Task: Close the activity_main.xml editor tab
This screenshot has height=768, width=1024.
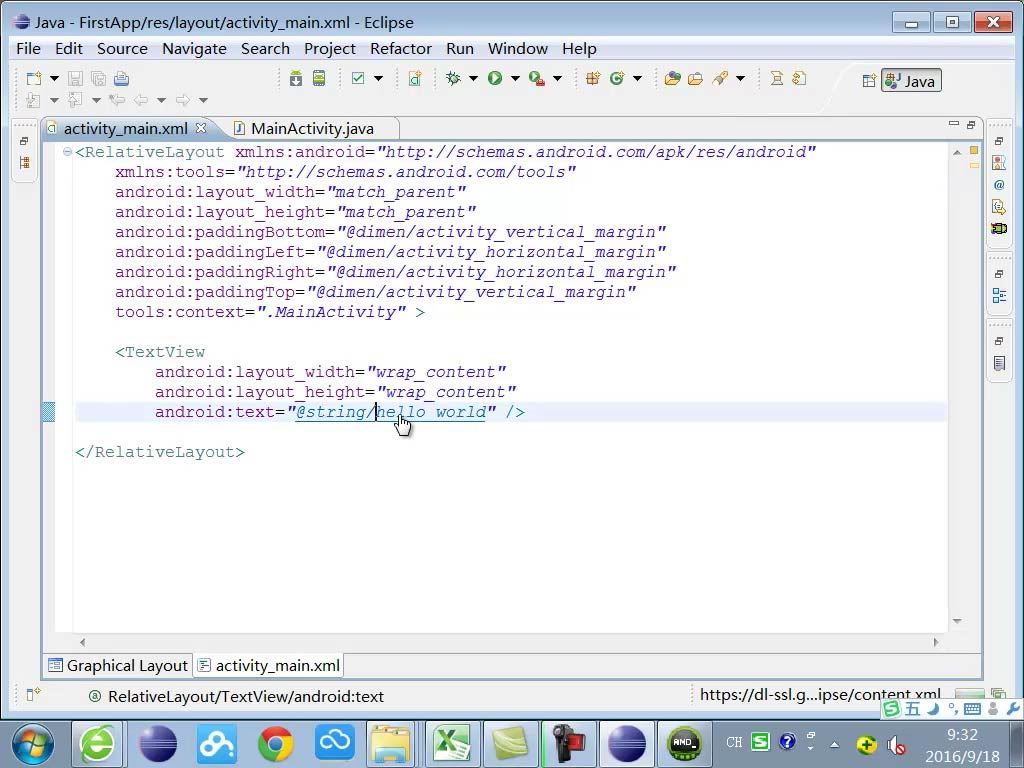Action: coord(201,128)
